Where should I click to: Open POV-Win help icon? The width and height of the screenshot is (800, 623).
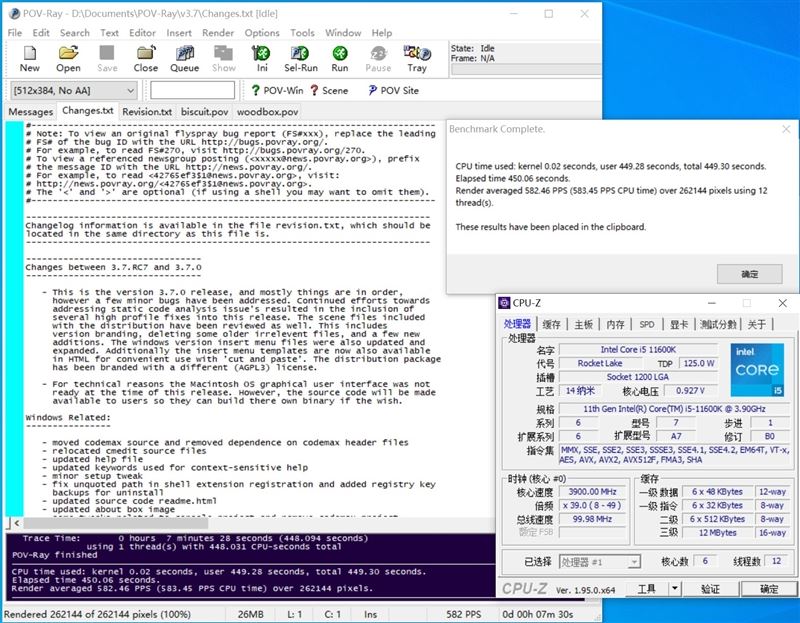point(256,91)
